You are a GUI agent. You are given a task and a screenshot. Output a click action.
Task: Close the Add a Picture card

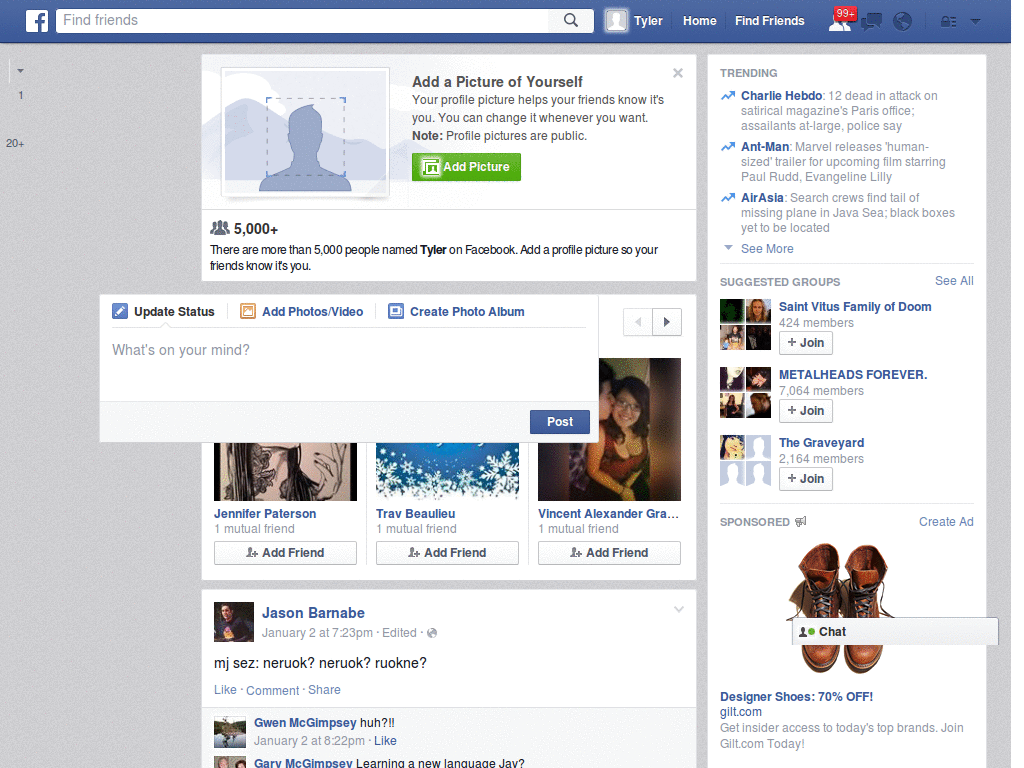tap(678, 73)
